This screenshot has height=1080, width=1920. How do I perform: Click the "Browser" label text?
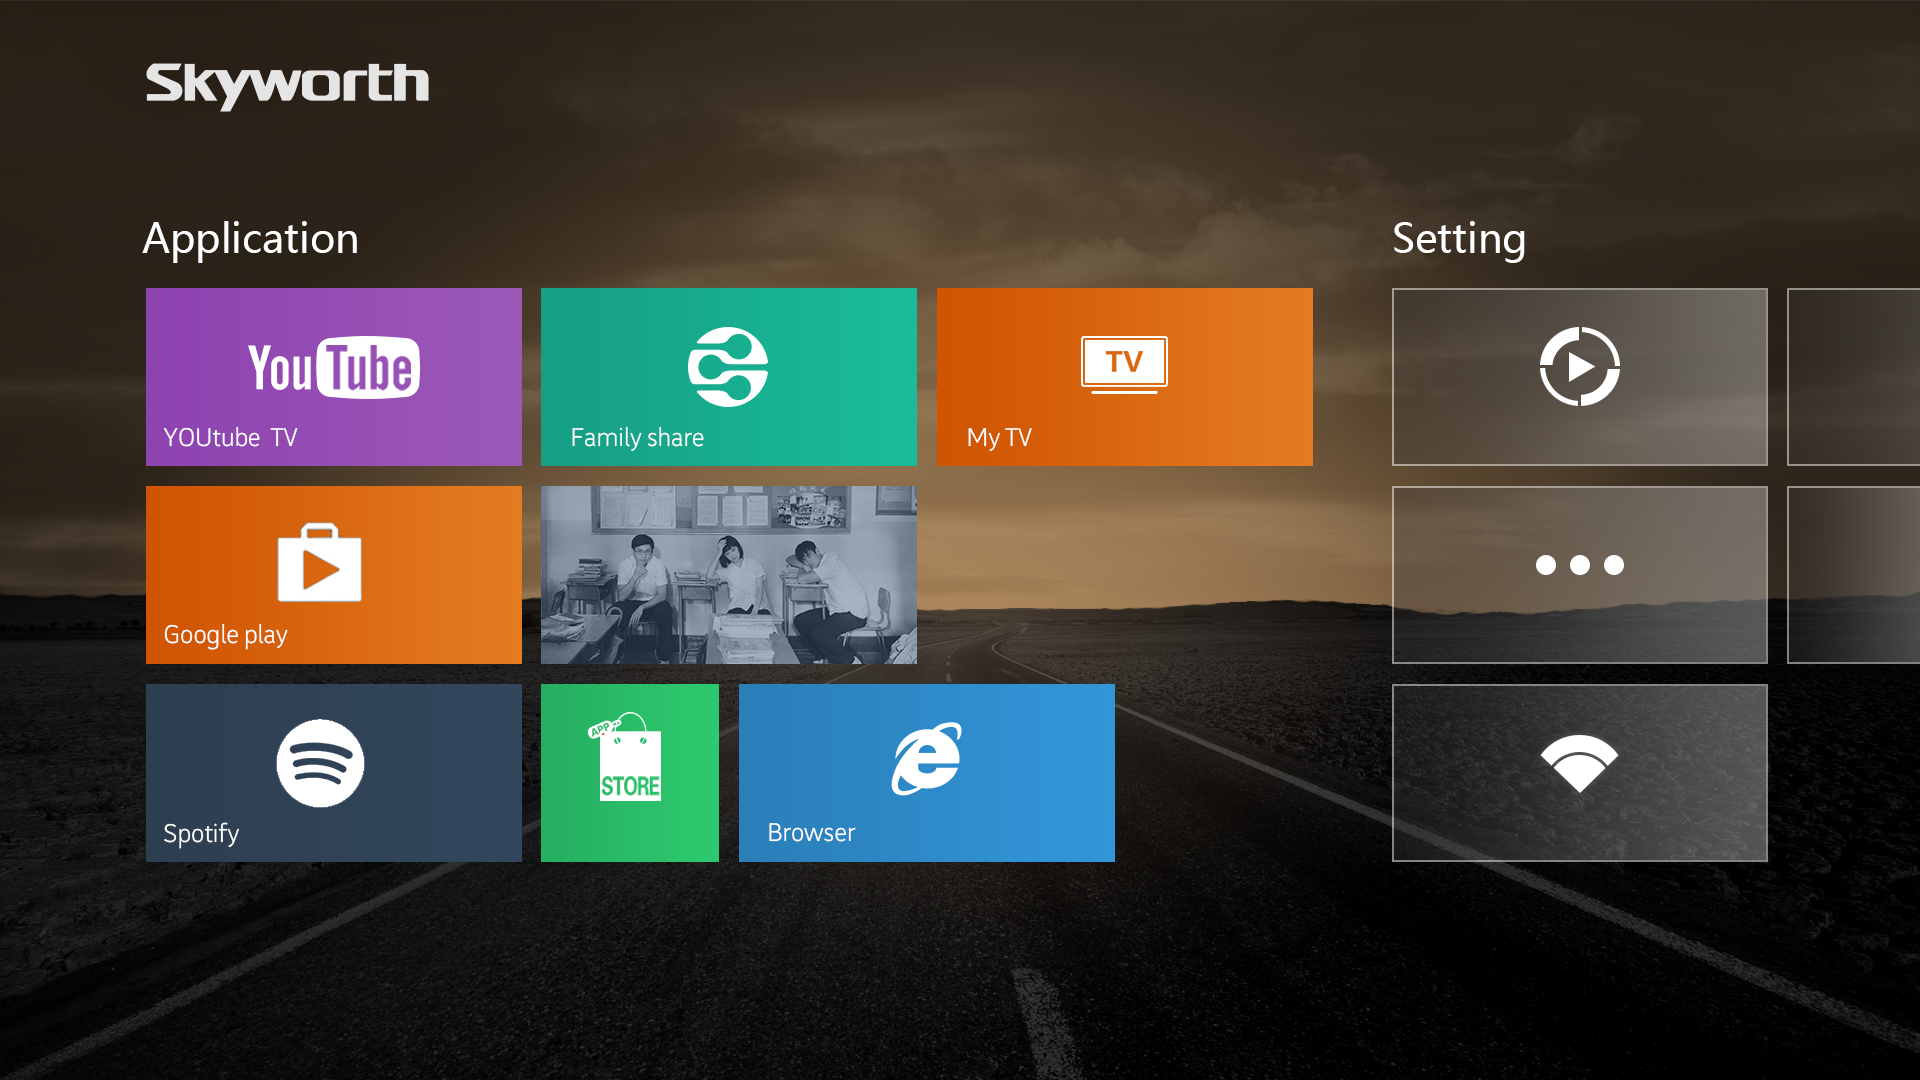811,833
